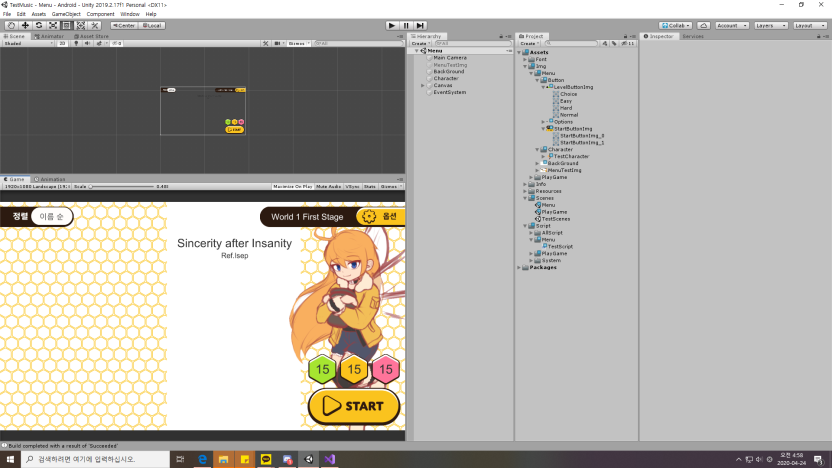
Task: Search by label in Project panel
Action: [x=614, y=44]
